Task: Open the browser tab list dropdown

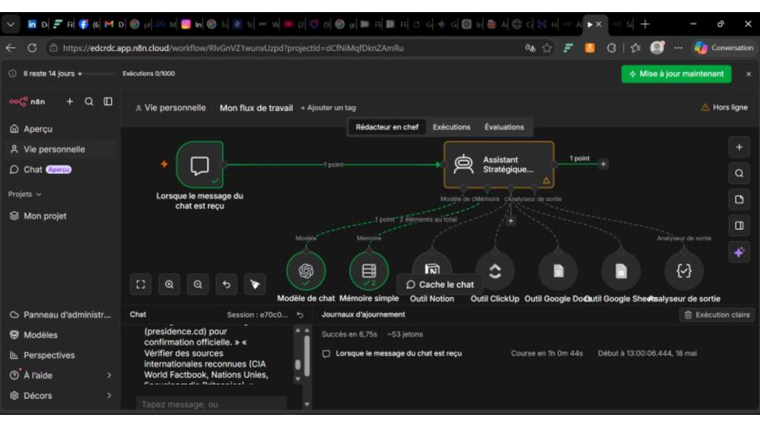Action: (11, 24)
